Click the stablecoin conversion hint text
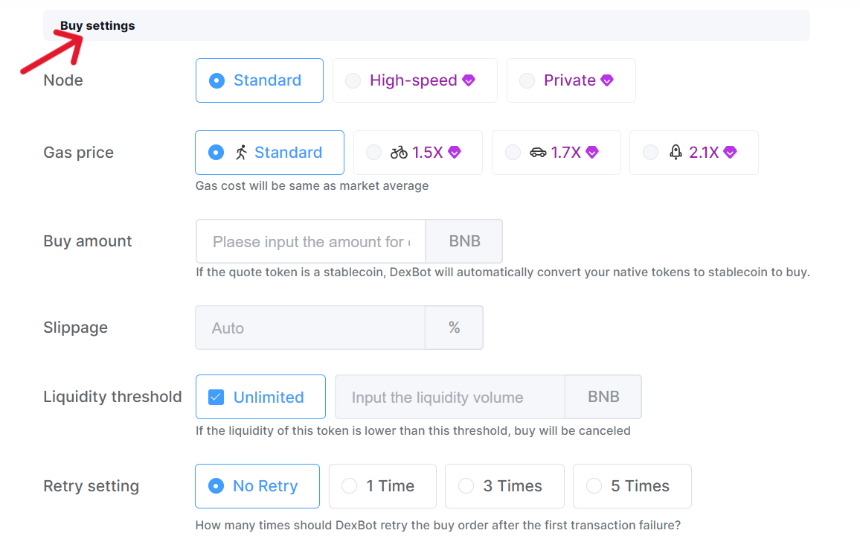The image size is (860, 539). pyautogui.click(x=502, y=273)
